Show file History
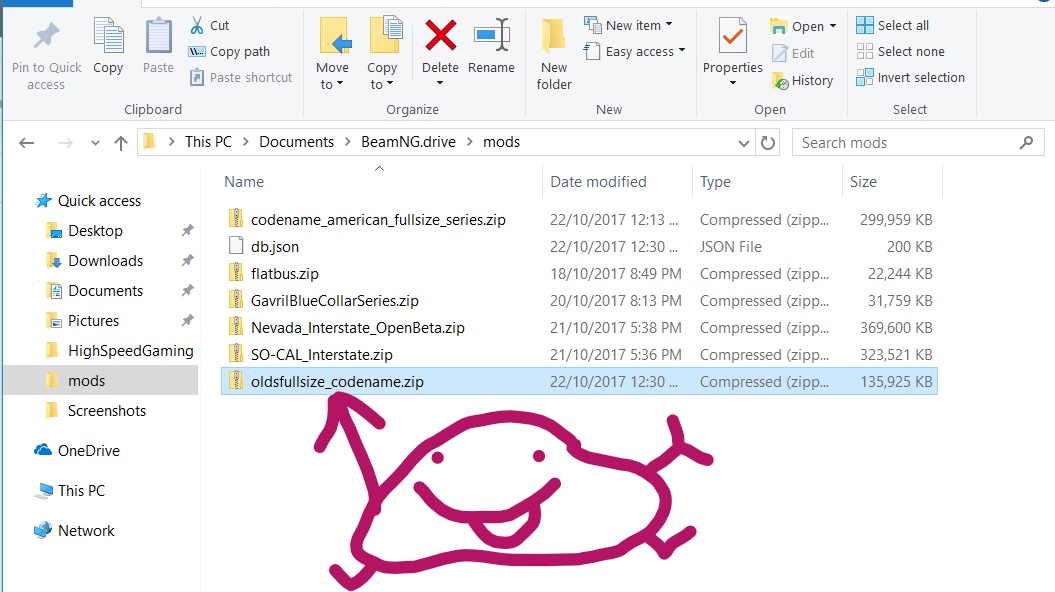Screen dimensions: 1055x592 [x=803, y=81]
